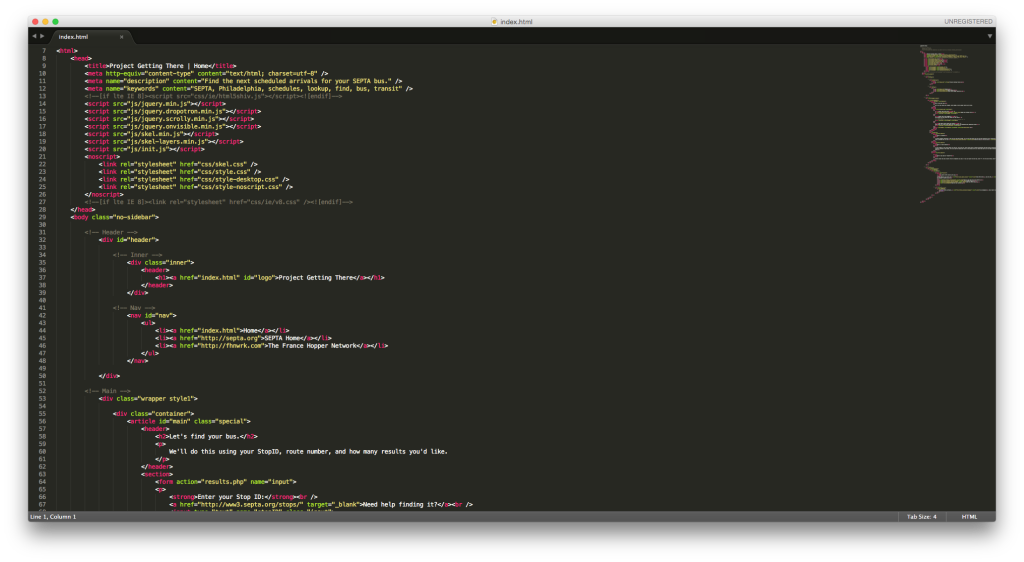Image resolution: width=1024 pixels, height=562 pixels.
Task: Click the file icon in the title bar
Action: [495, 21]
